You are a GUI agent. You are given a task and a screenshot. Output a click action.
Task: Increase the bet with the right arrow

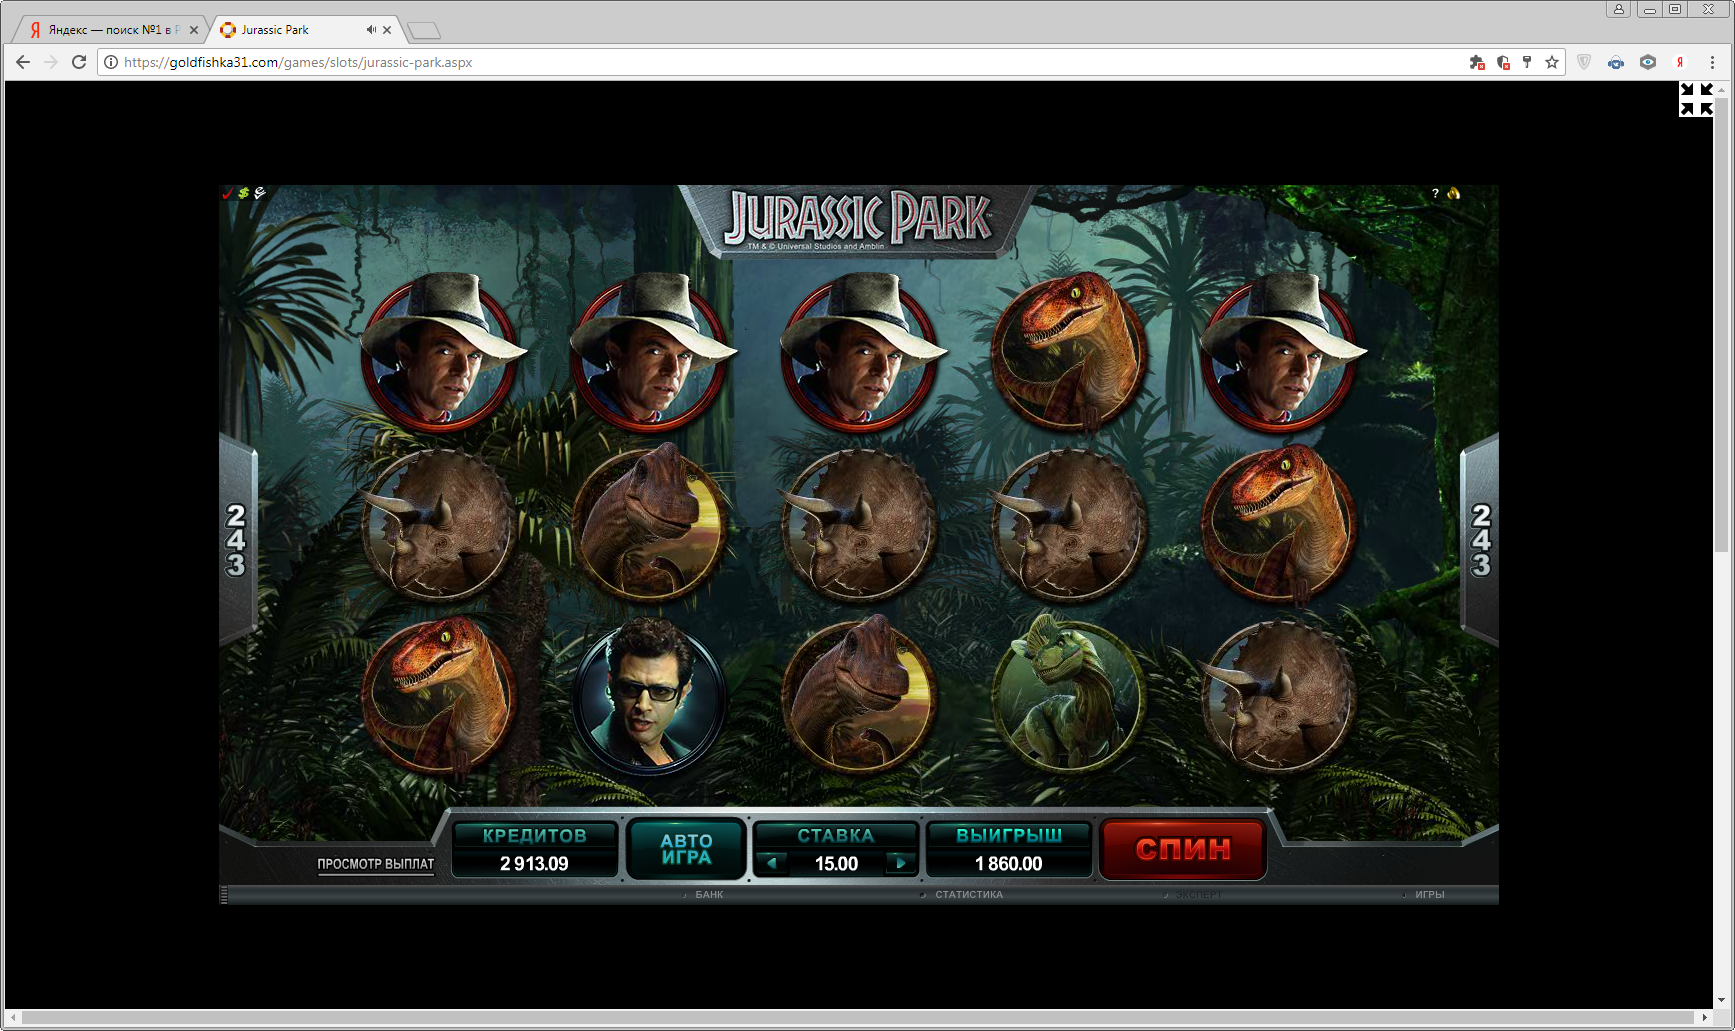(x=900, y=863)
